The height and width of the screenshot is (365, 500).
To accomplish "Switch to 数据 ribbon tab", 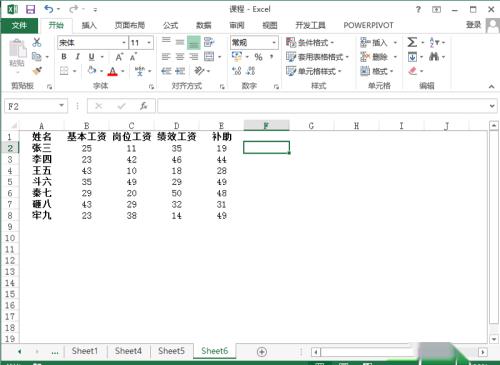I will [204, 25].
